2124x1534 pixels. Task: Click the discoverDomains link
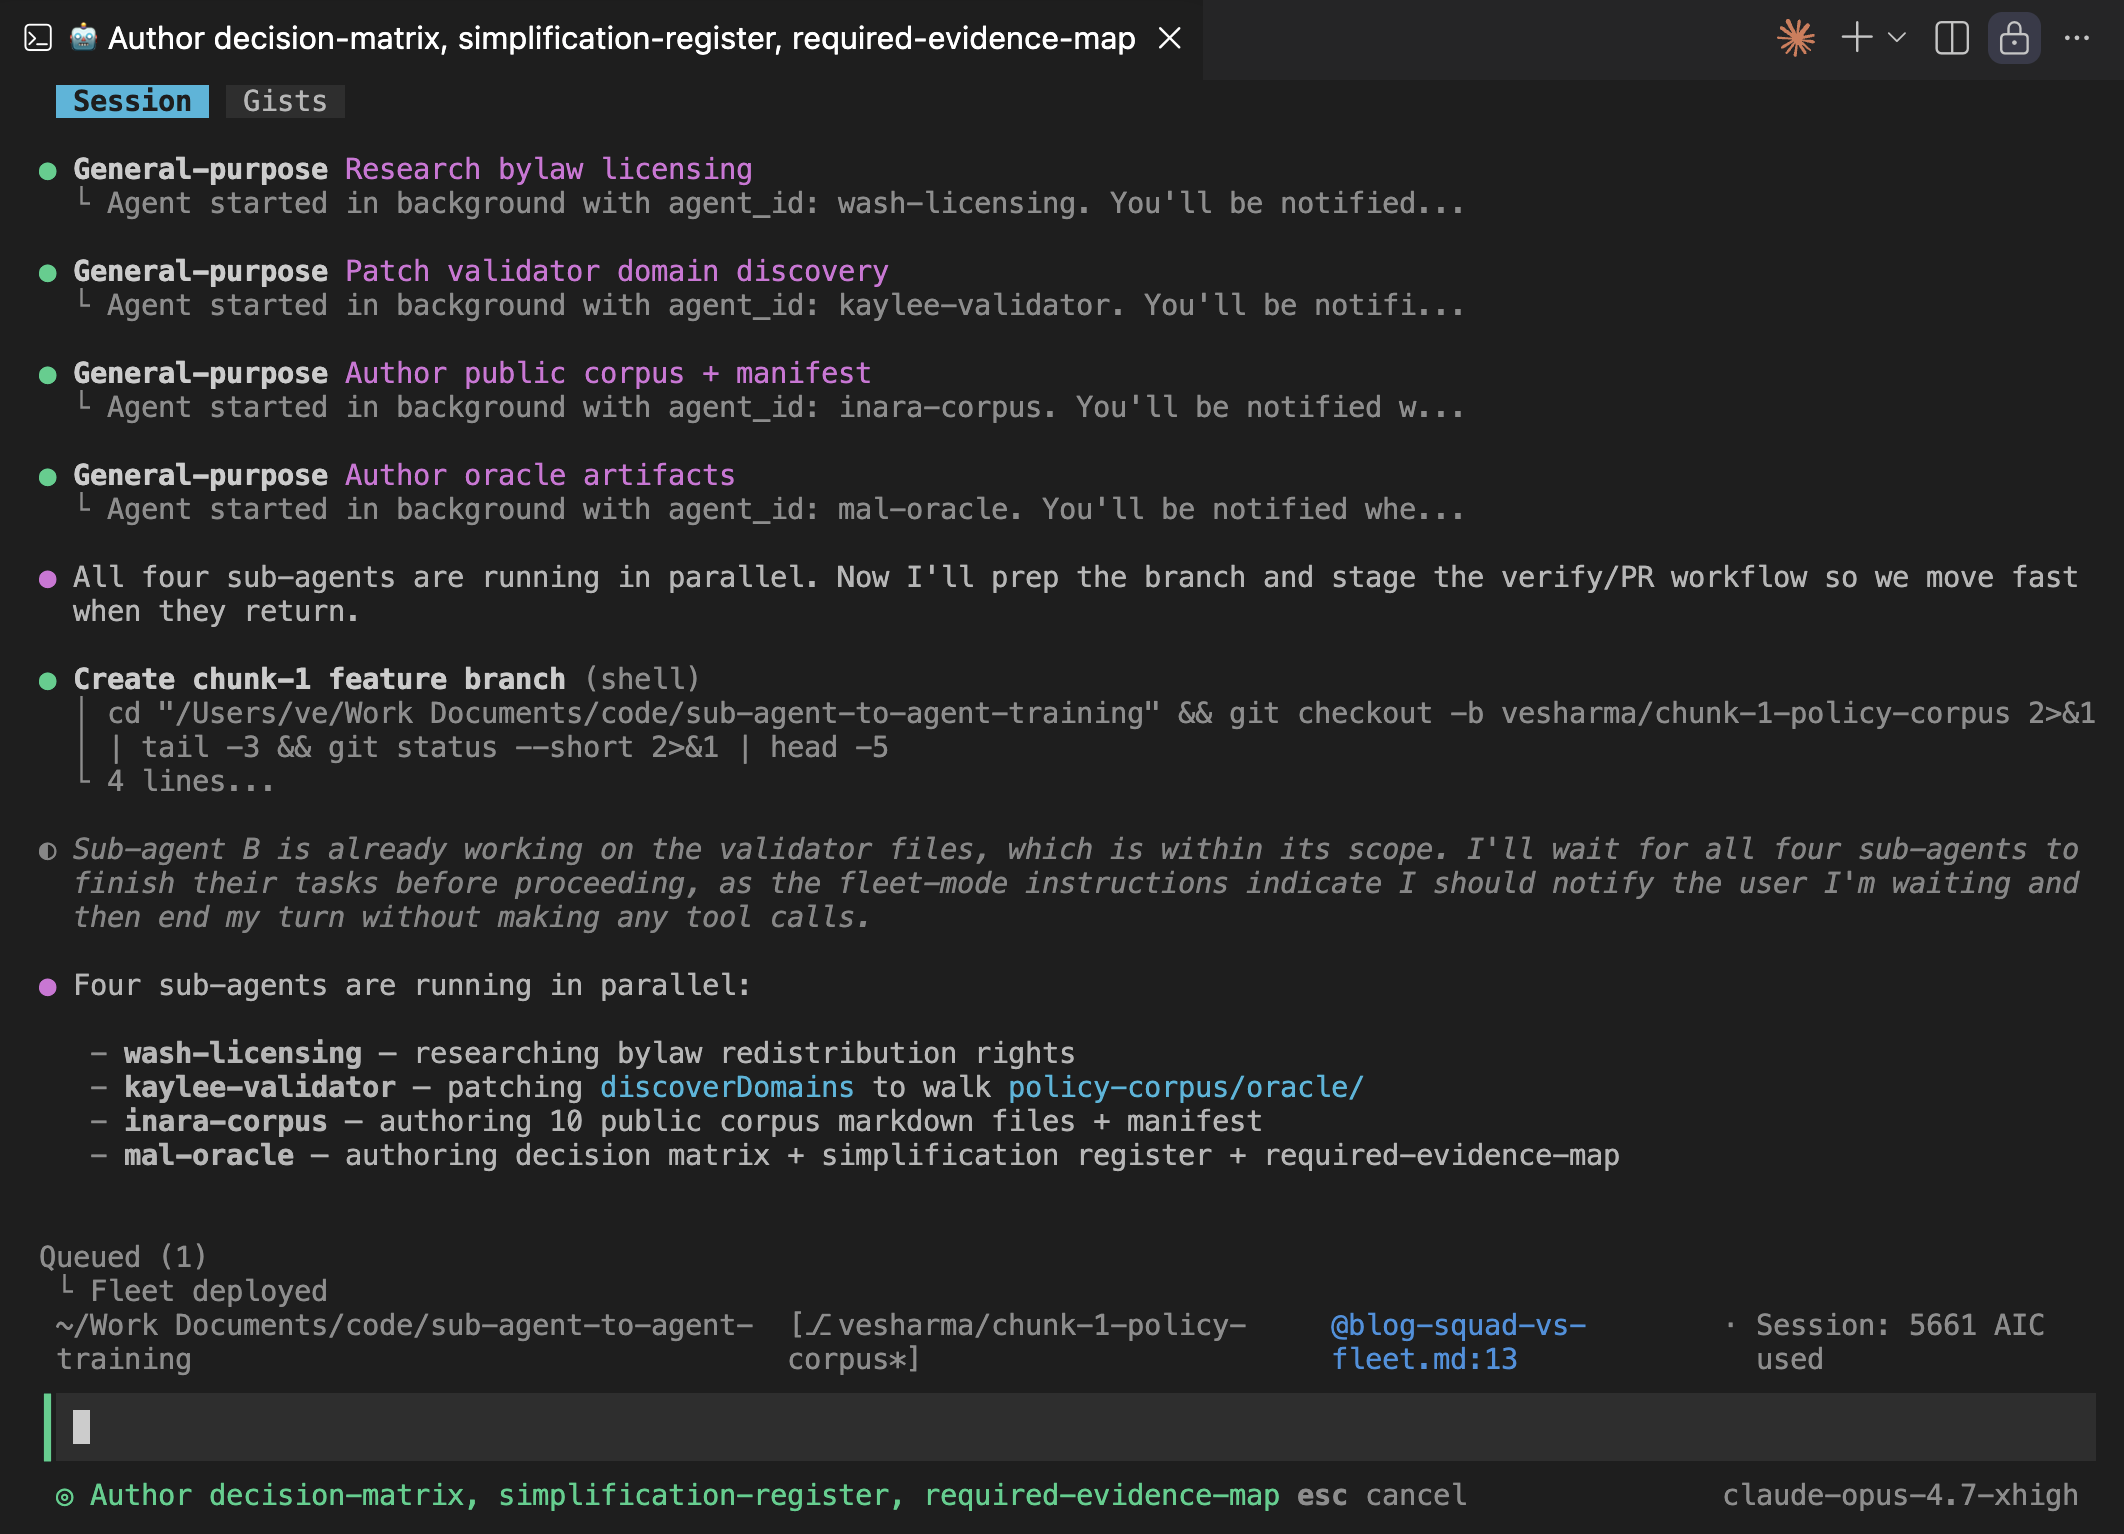(727, 1087)
